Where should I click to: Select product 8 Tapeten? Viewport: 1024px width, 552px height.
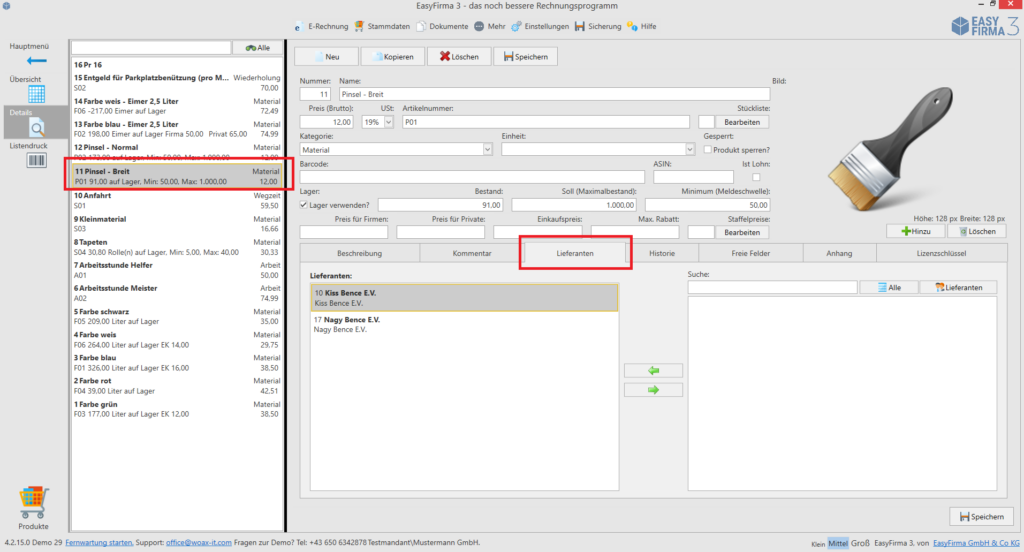click(176, 247)
